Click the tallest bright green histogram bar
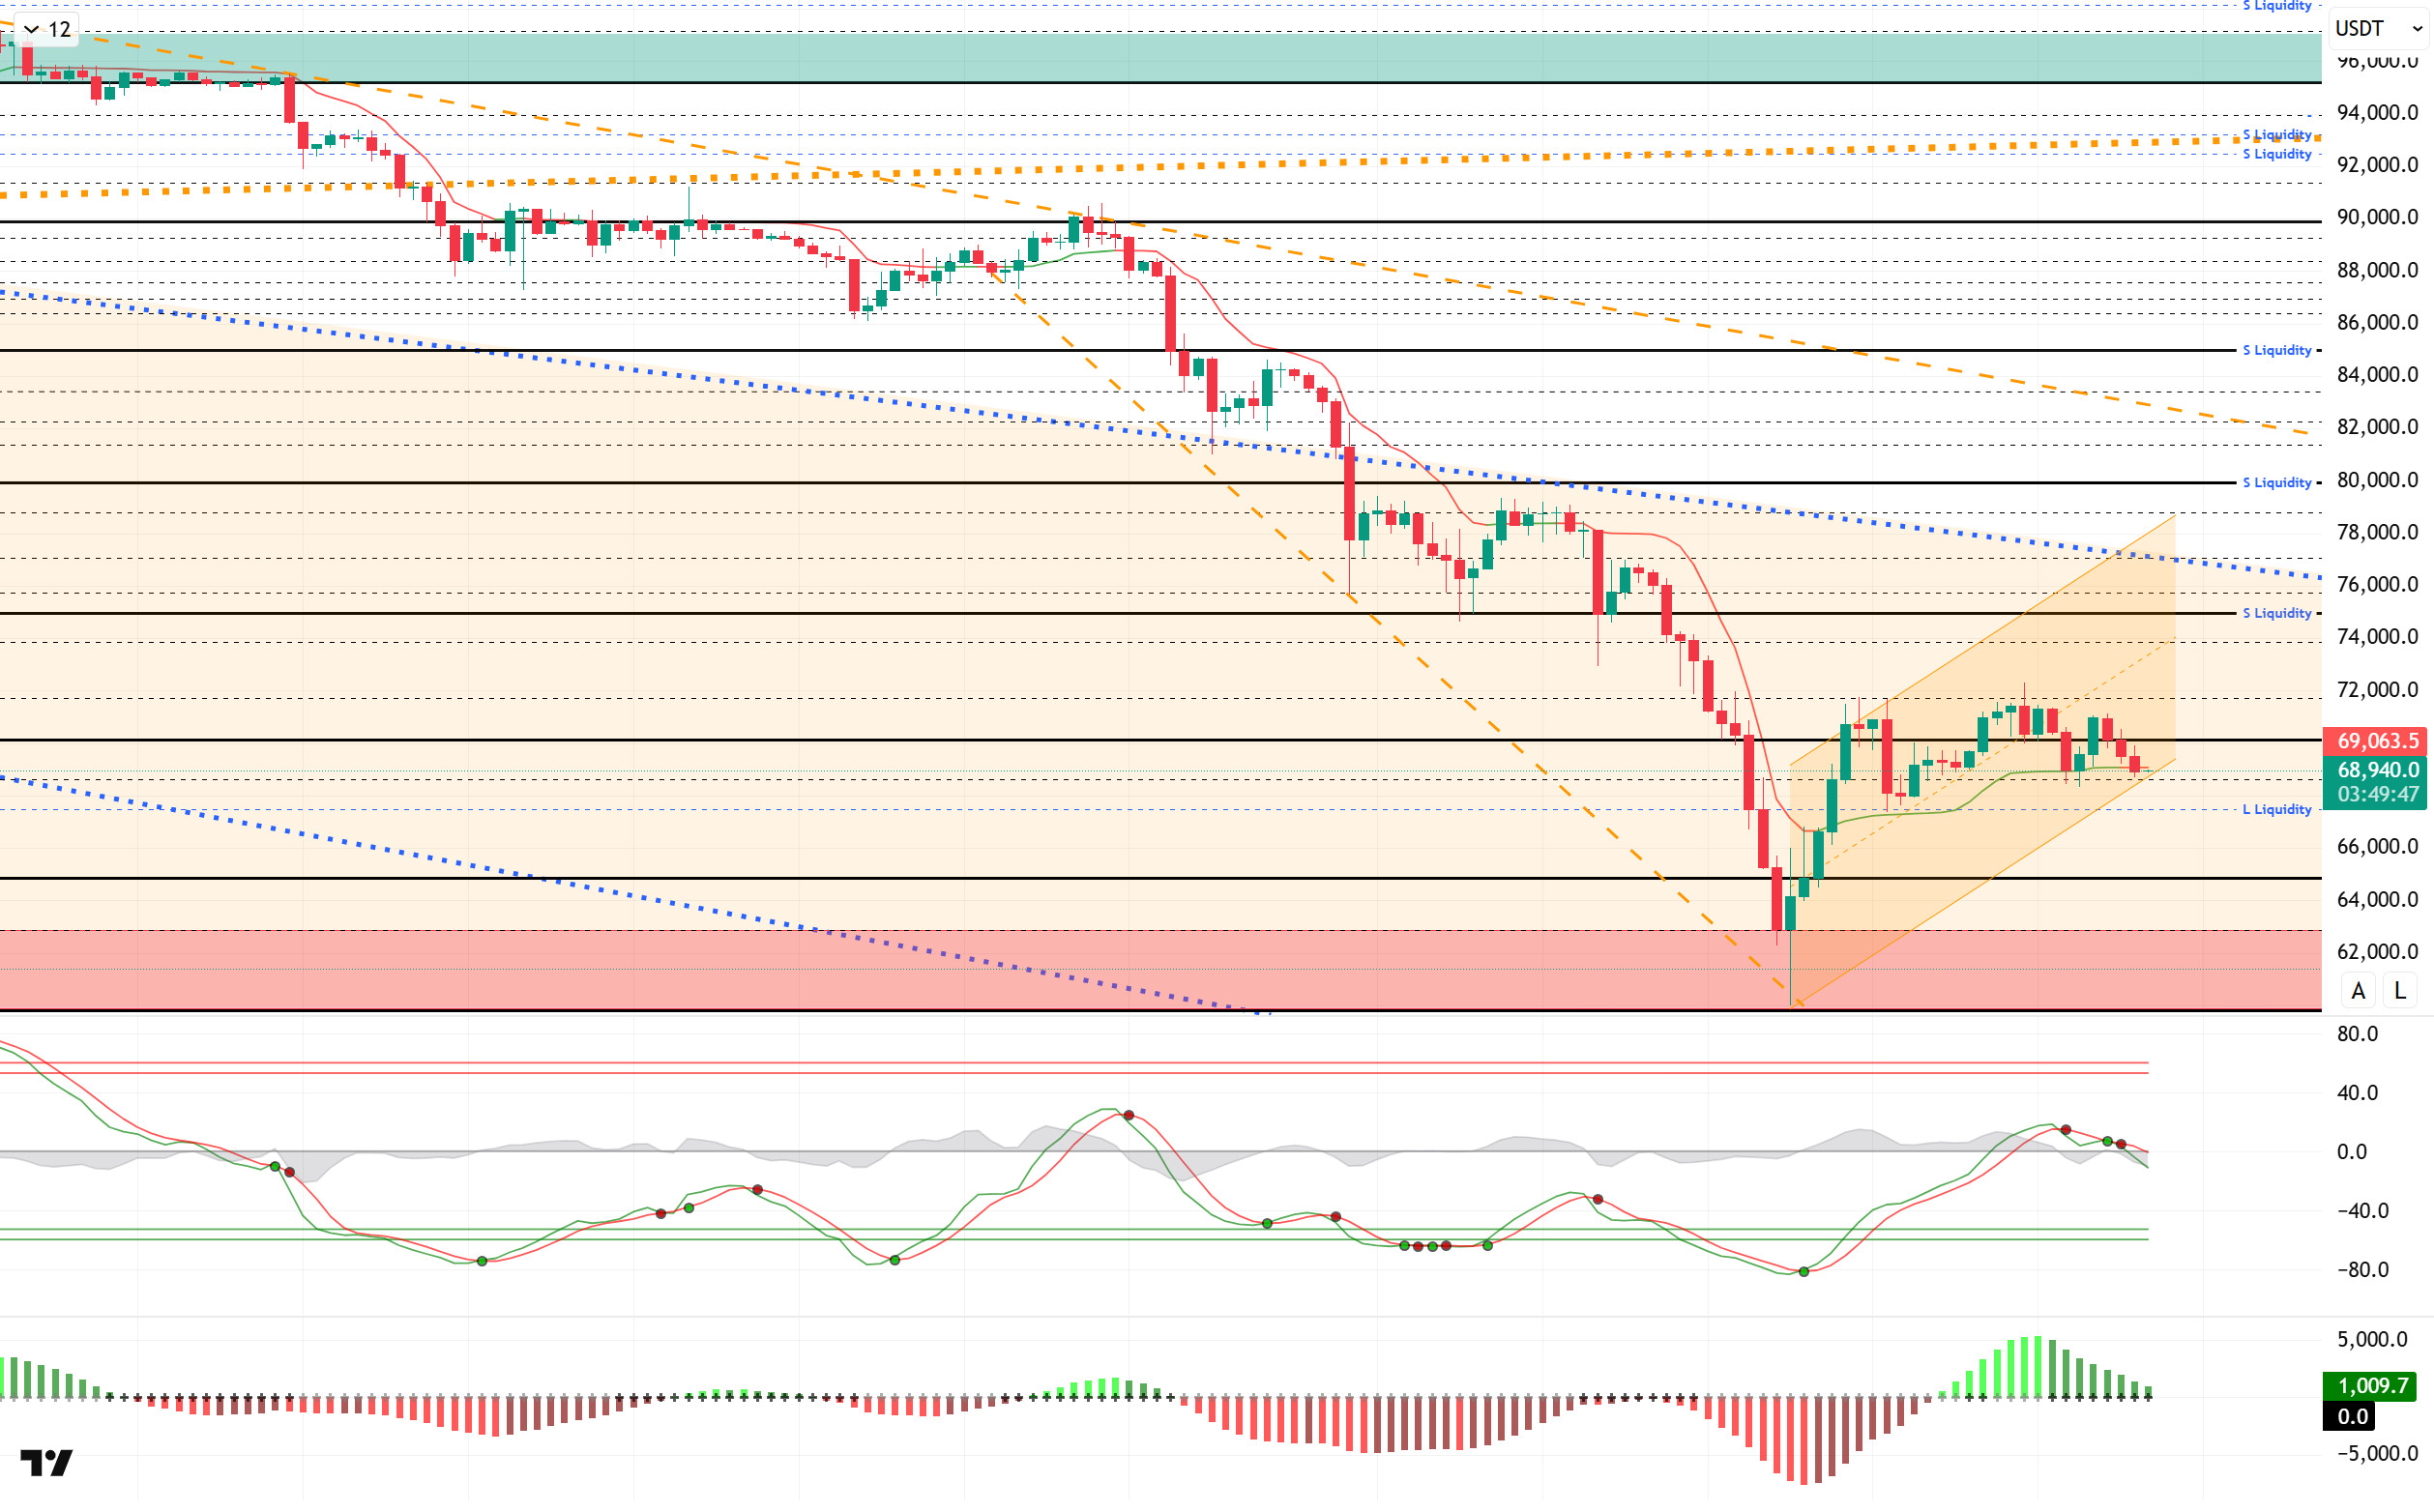This screenshot has height=1512, width=2434. [2038, 1366]
